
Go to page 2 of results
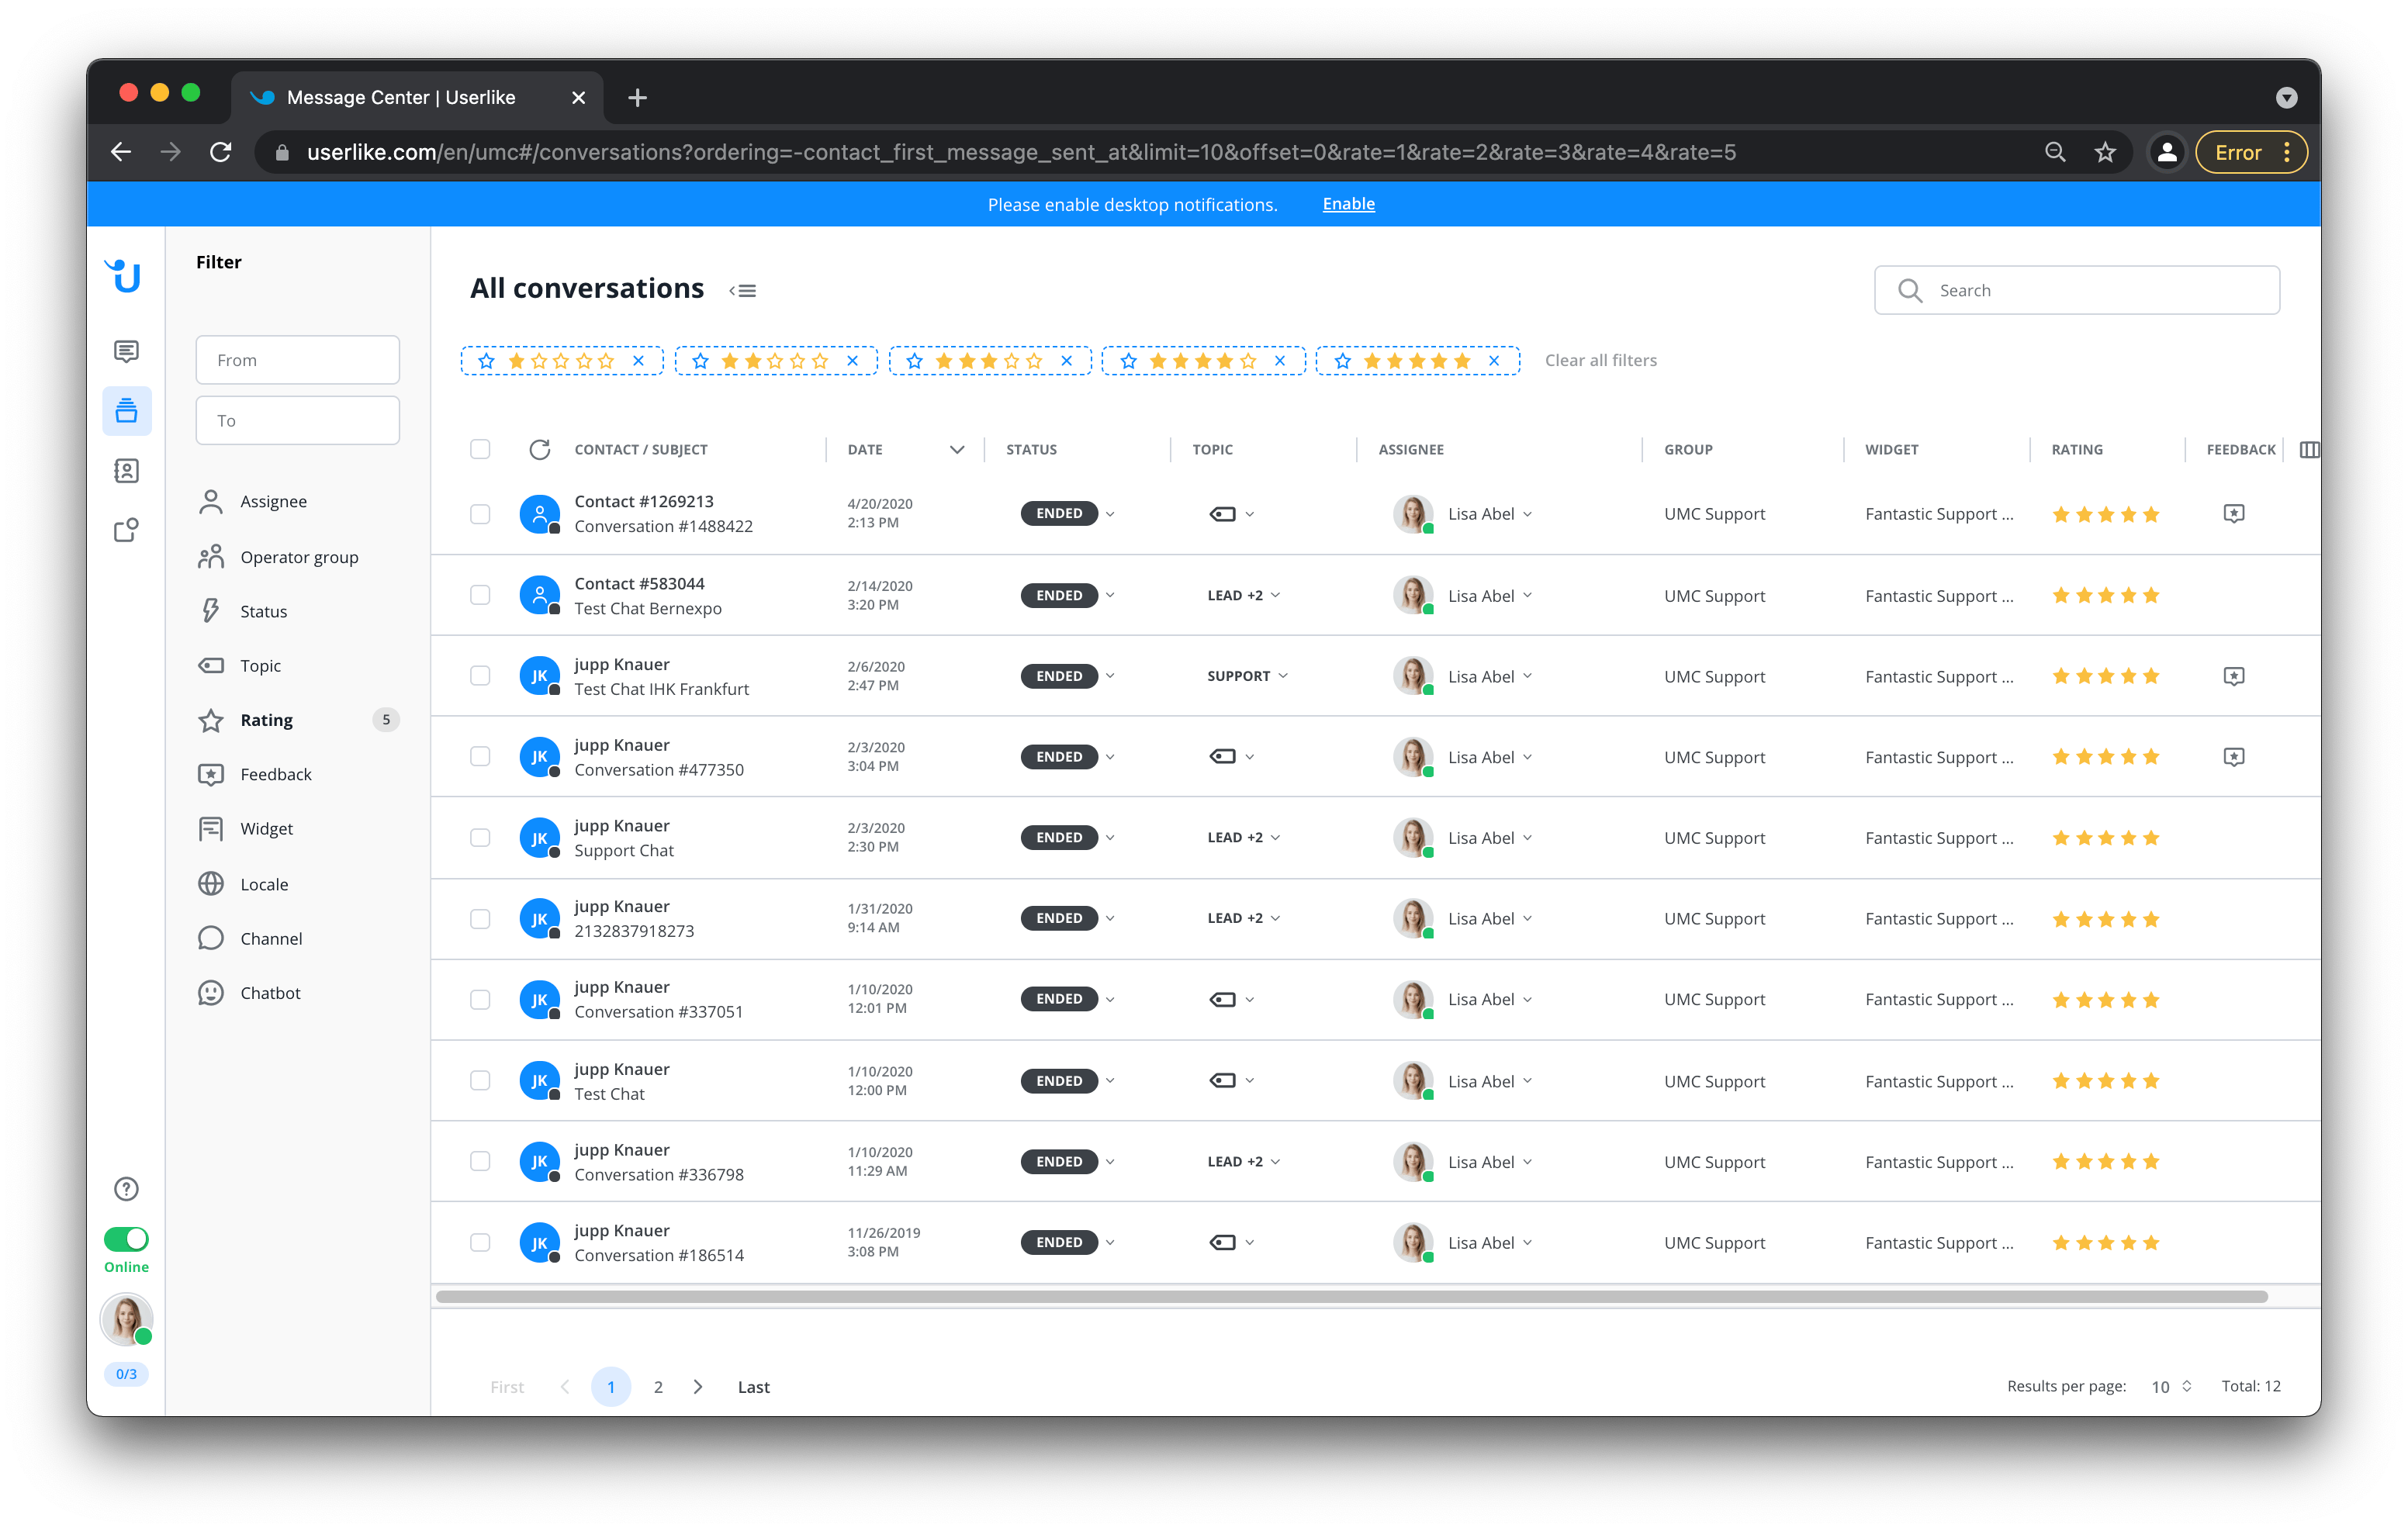[x=658, y=1387]
